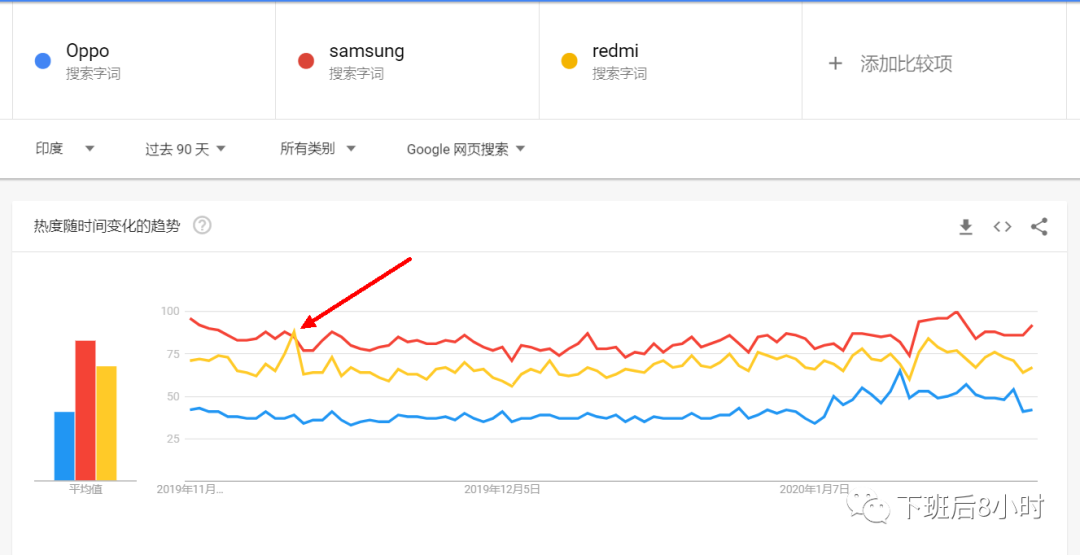Click the 2019年12月5日 date on the timeline
This screenshot has width=1080, height=555.
(502, 489)
